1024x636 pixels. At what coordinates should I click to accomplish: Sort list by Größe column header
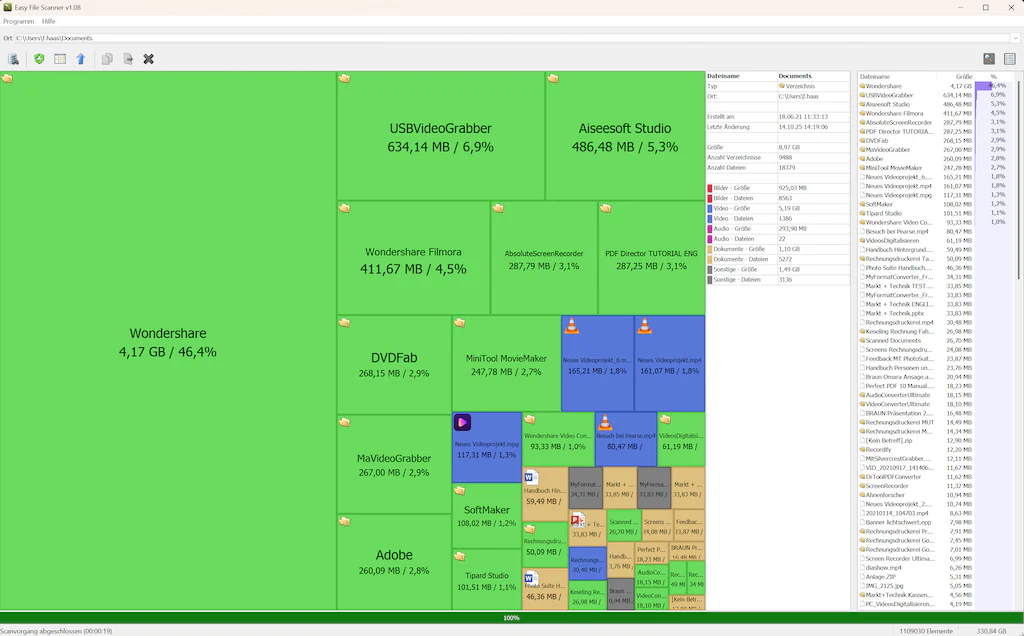pos(964,76)
